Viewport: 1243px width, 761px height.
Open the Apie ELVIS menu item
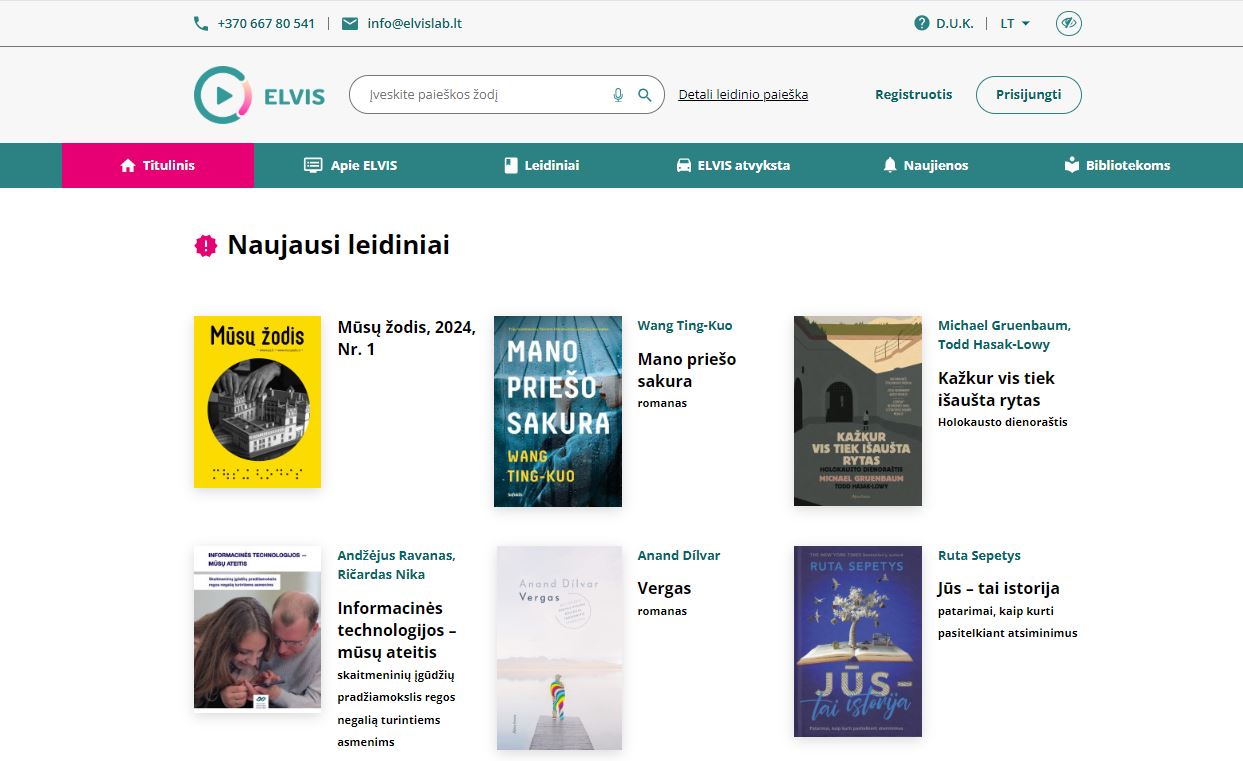pos(350,165)
